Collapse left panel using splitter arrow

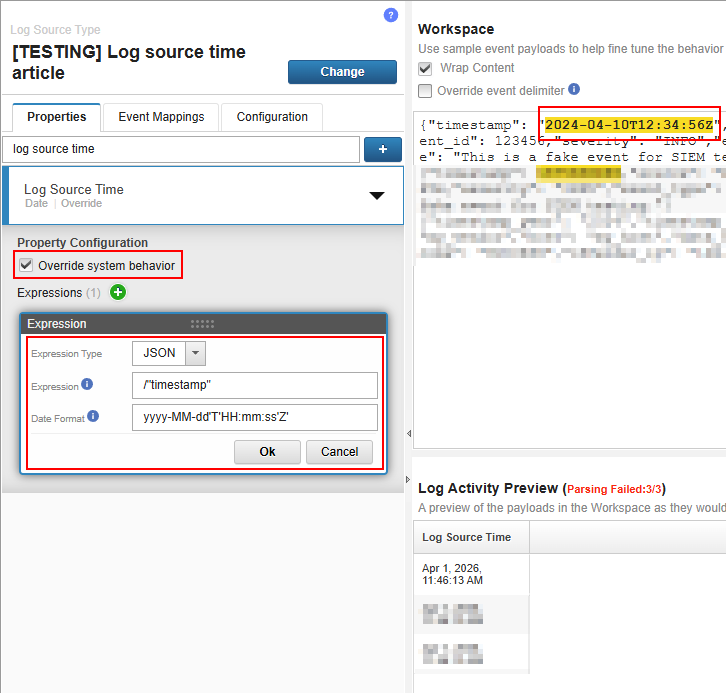[407, 433]
